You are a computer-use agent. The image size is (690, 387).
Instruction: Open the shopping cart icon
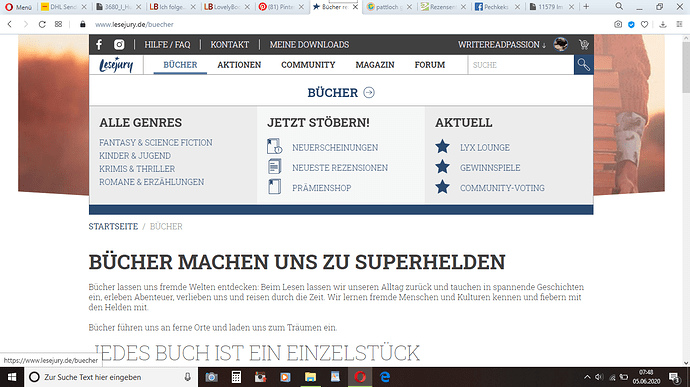click(584, 44)
